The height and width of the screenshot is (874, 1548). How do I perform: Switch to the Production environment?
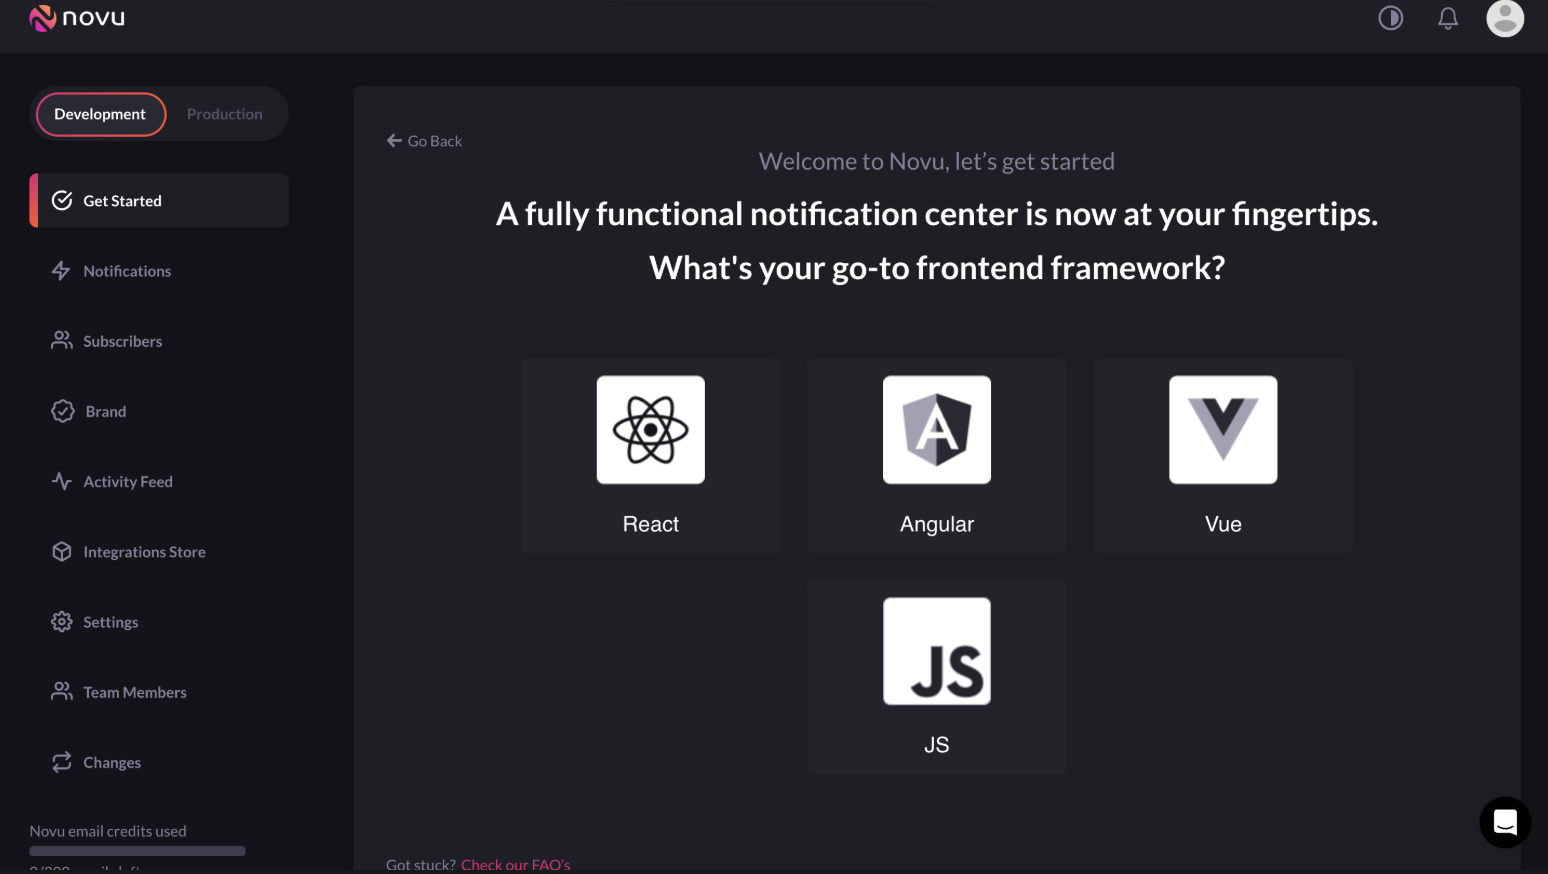click(224, 113)
